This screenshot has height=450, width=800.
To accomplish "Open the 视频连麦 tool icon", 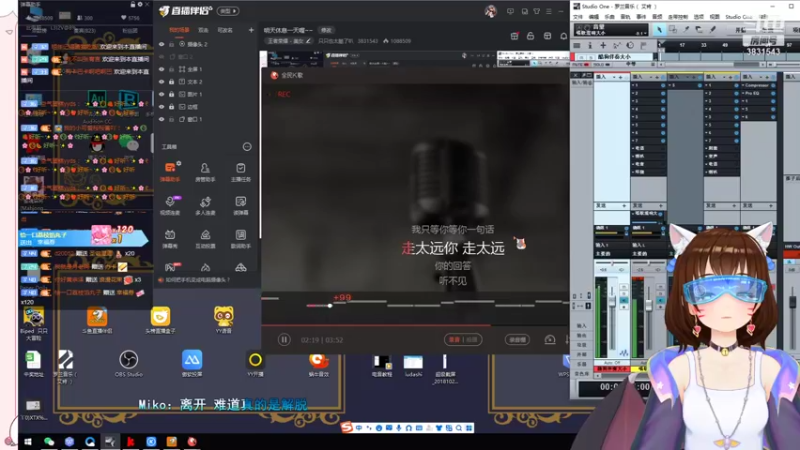I will coord(170,205).
